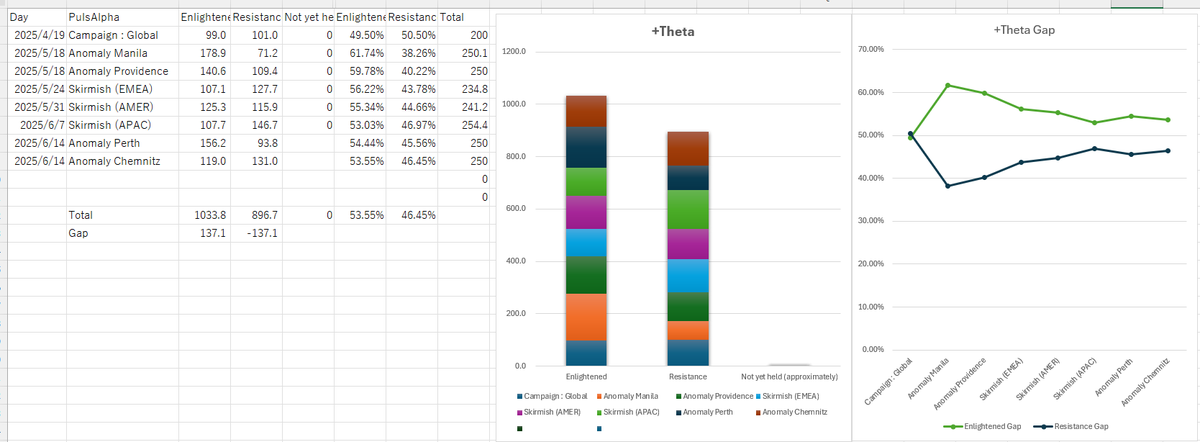Click the "+Theta Gap" line chart title

click(1026, 30)
